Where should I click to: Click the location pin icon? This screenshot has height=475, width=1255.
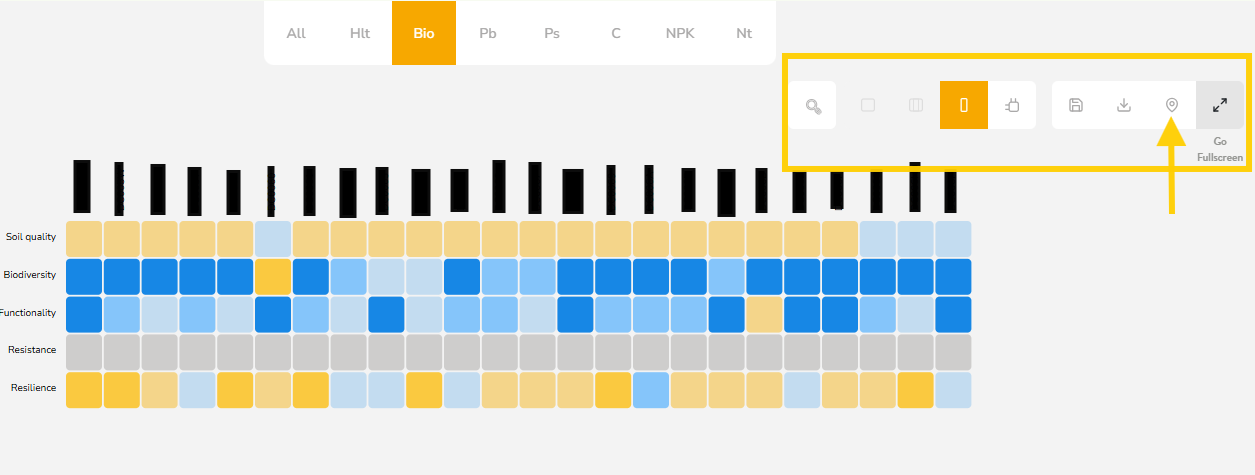1172,105
